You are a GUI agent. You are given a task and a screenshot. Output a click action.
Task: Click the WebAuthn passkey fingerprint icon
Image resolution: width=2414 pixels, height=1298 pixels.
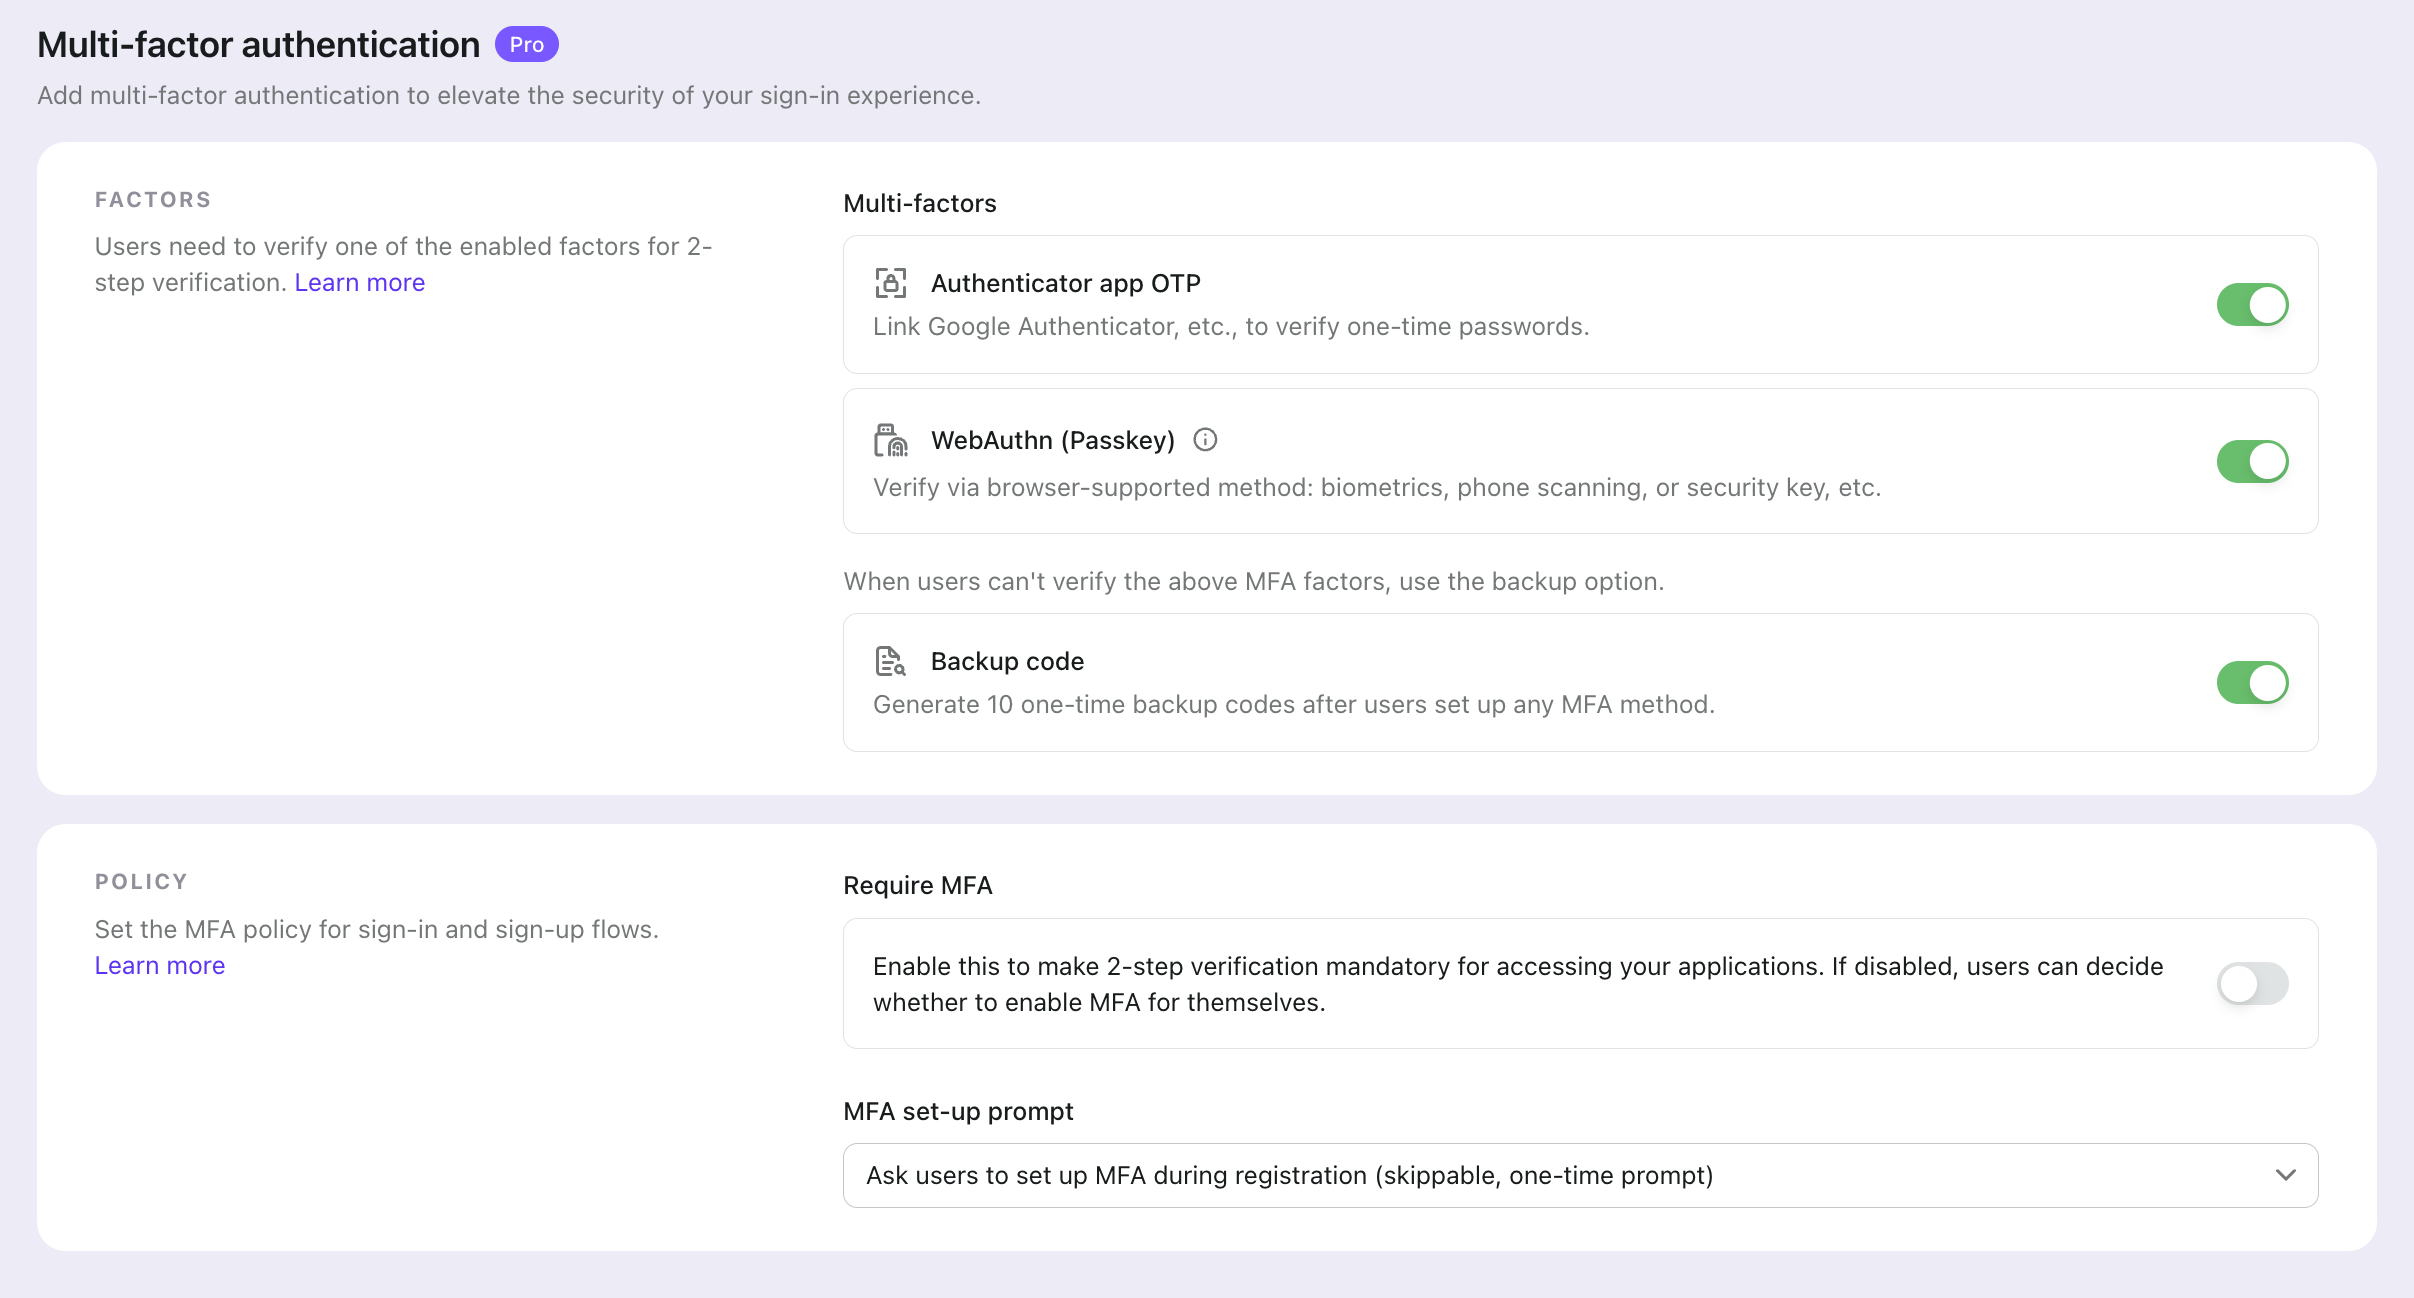tap(890, 440)
